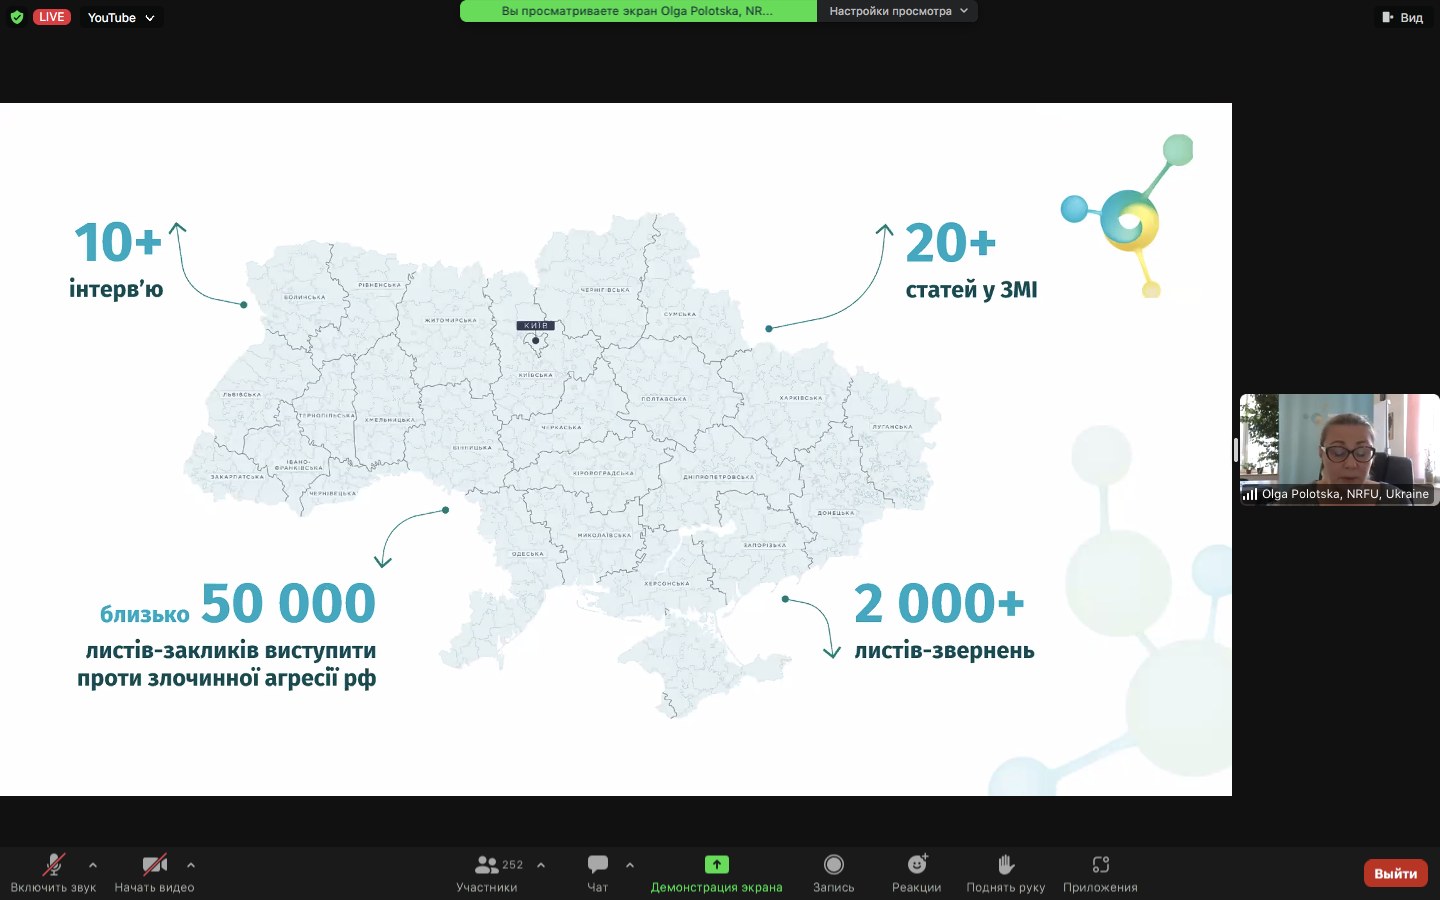This screenshot has height=900, width=1440.
Task: Click the green Share Screen icon
Action: point(716,865)
